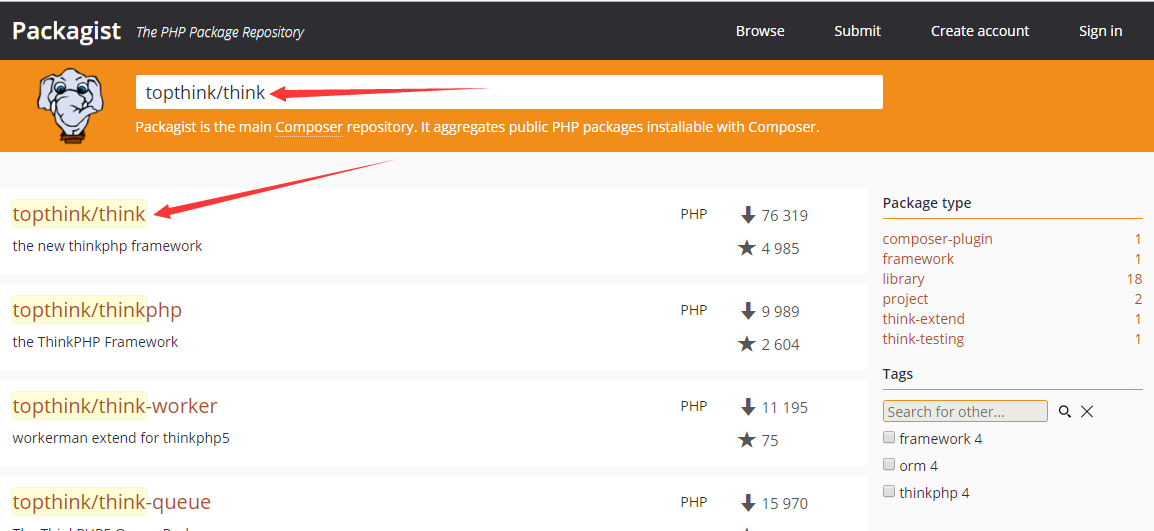Click the 'Tags' heading
The height and width of the screenshot is (531, 1154).
tap(898, 373)
